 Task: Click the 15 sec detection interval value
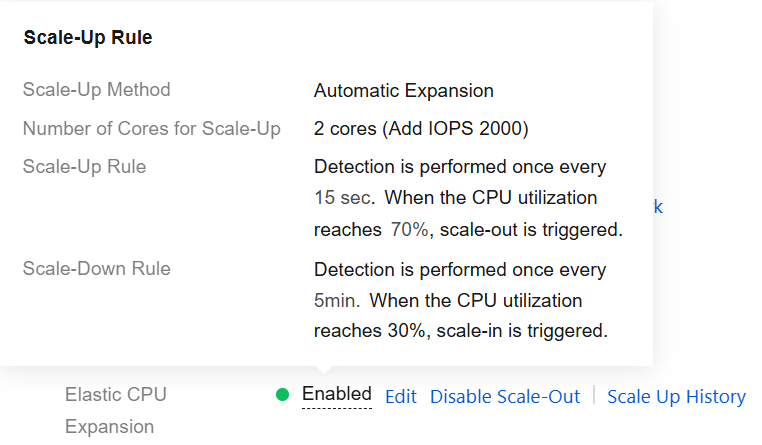point(344,198)
